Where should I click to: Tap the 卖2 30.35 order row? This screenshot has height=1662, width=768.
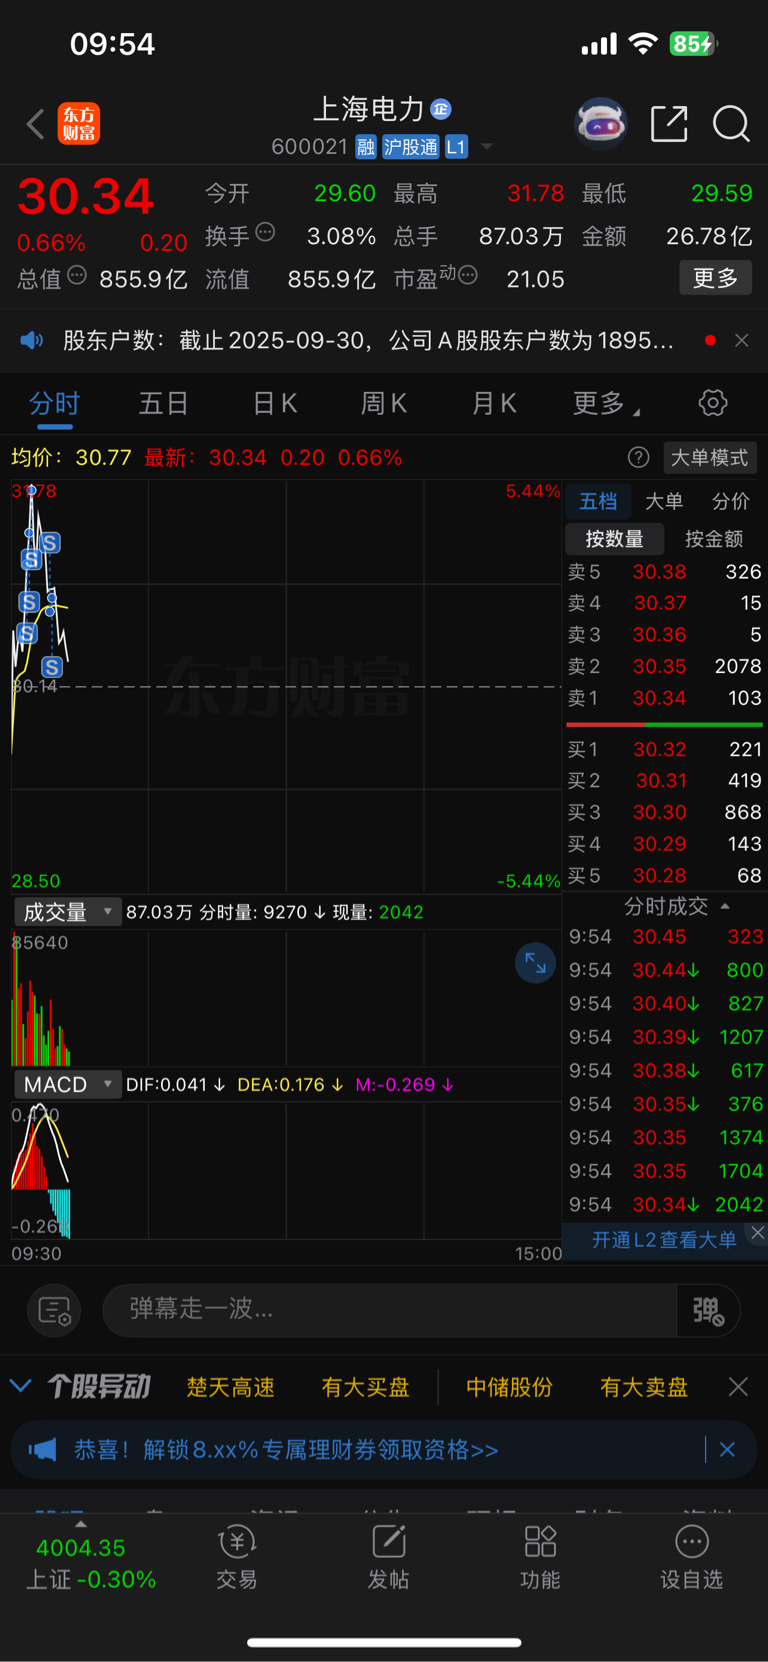tap(664, 666)
